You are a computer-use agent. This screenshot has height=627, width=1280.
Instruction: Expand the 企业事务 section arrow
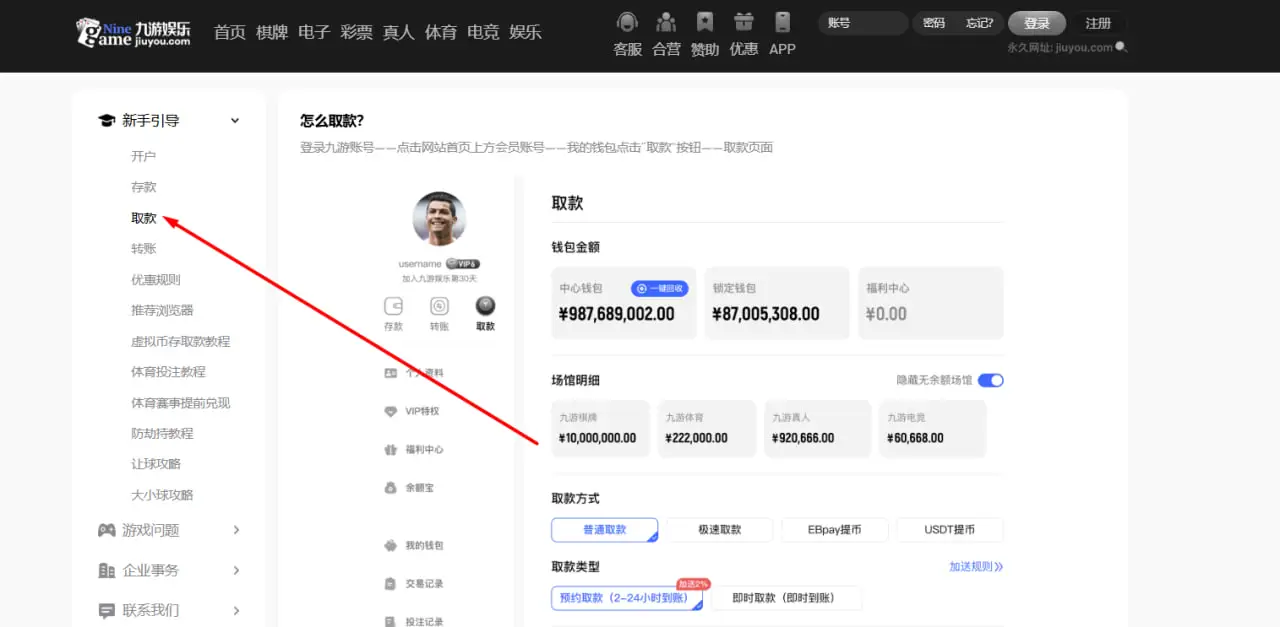tap(236, 570)
